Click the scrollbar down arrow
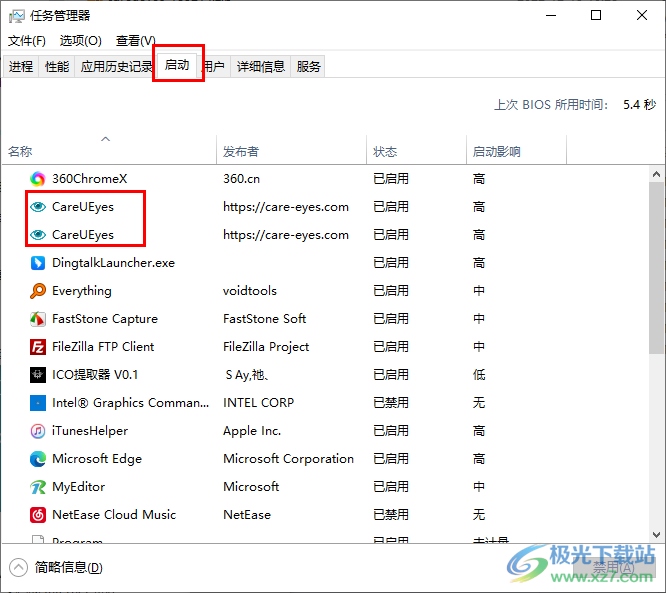The image size is (666, 593). click(x=656, y=534)
